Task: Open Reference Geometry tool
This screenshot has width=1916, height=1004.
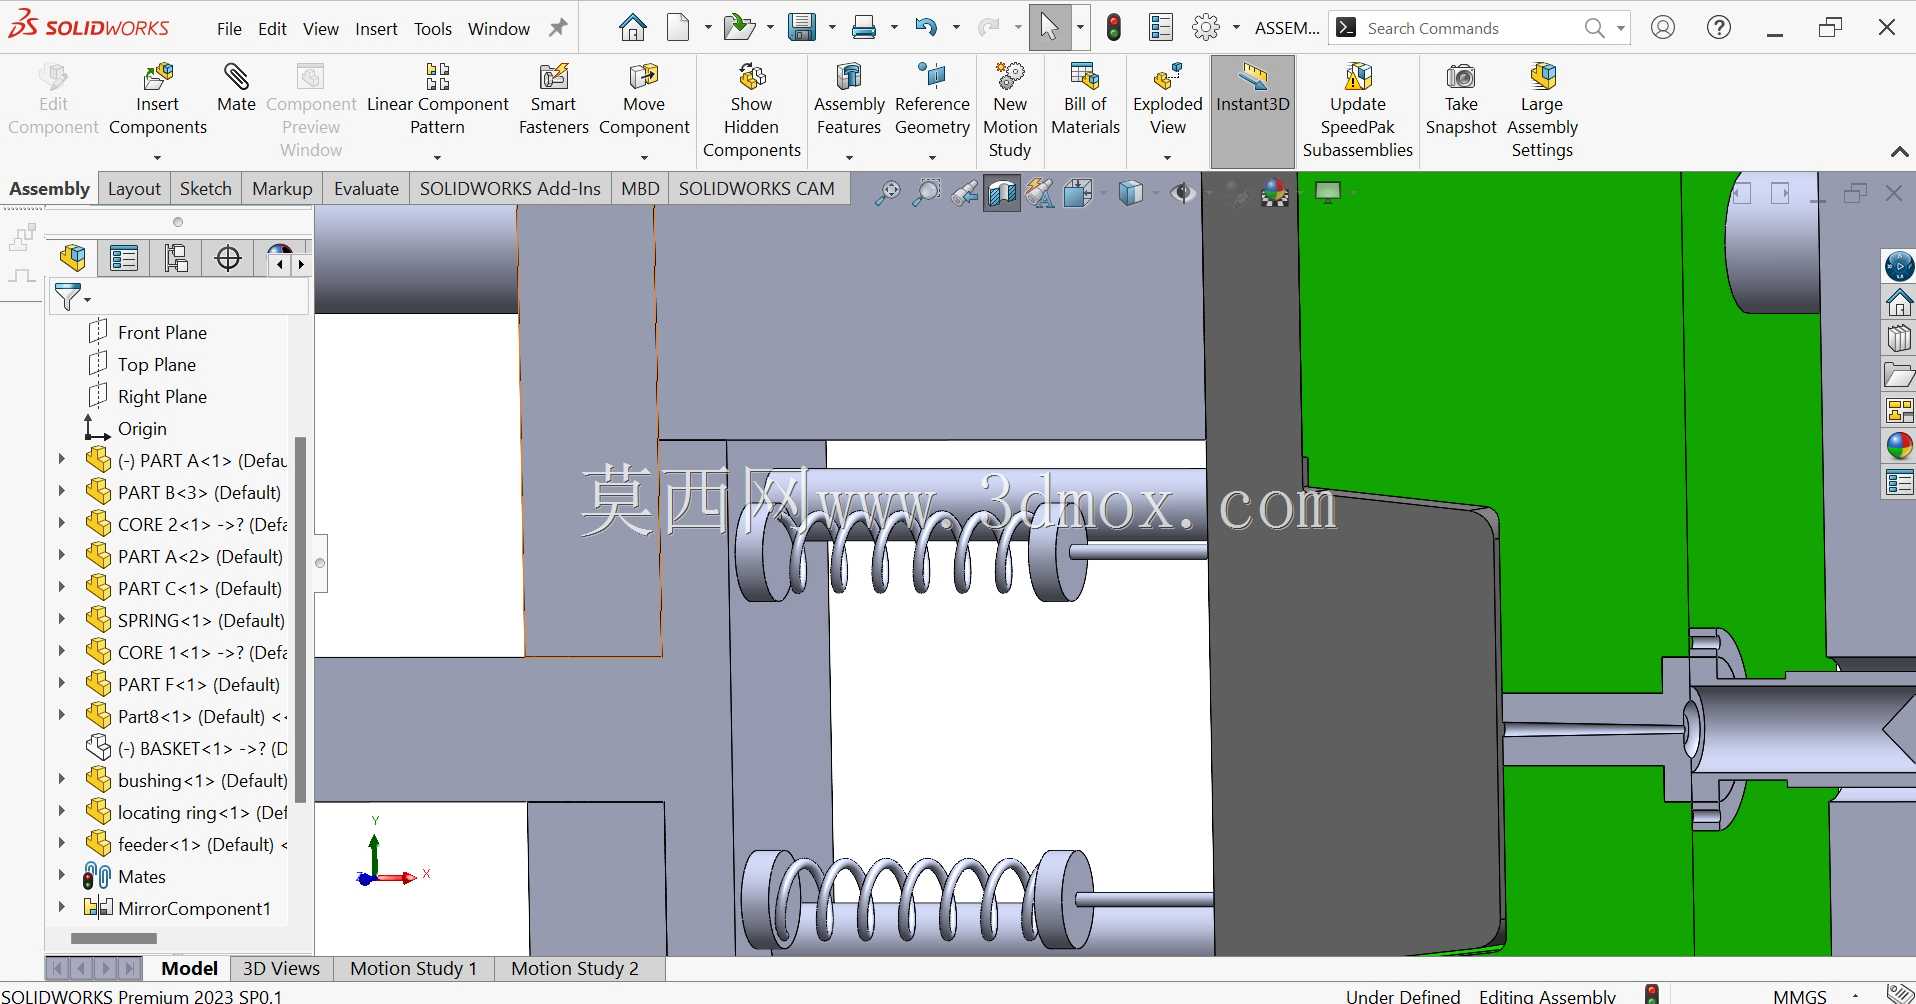Action: point(932,100)
